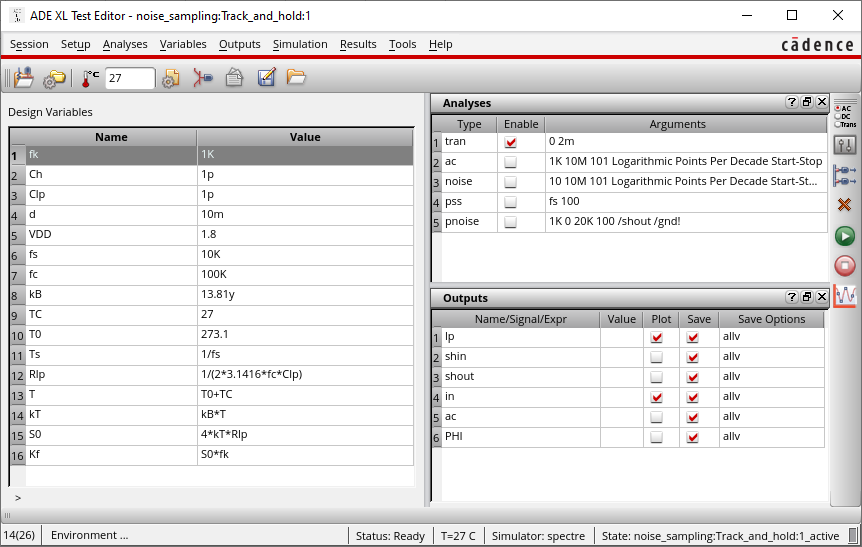Click the 'Environment ...' status bar entry

tap(90, 535)
